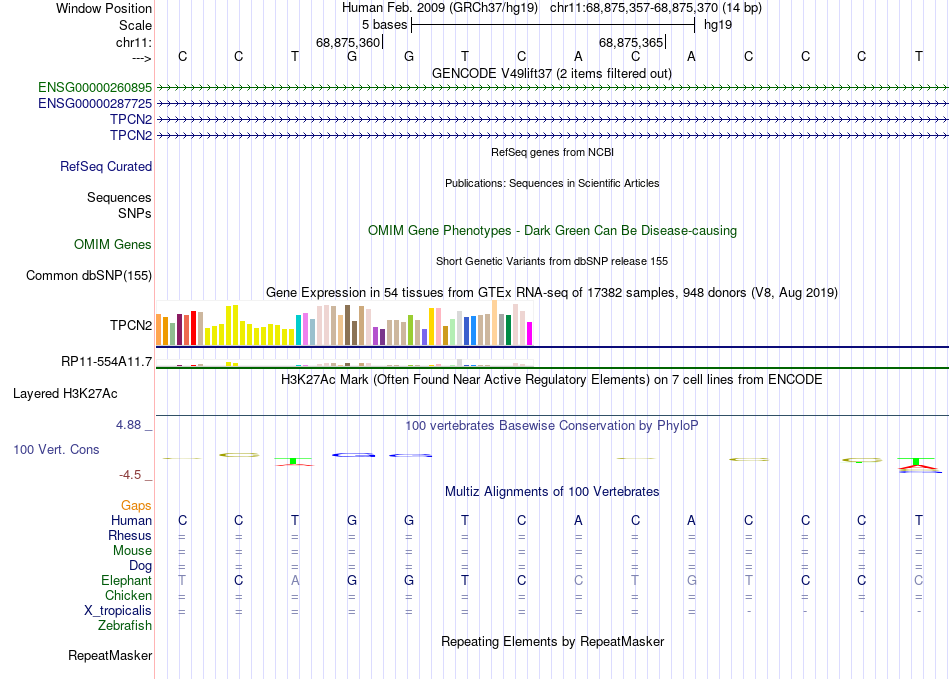Click the Common dbSNP(155) track label
Screen dimensions: 950x679
pyautogui.click(x=89, y=276)
